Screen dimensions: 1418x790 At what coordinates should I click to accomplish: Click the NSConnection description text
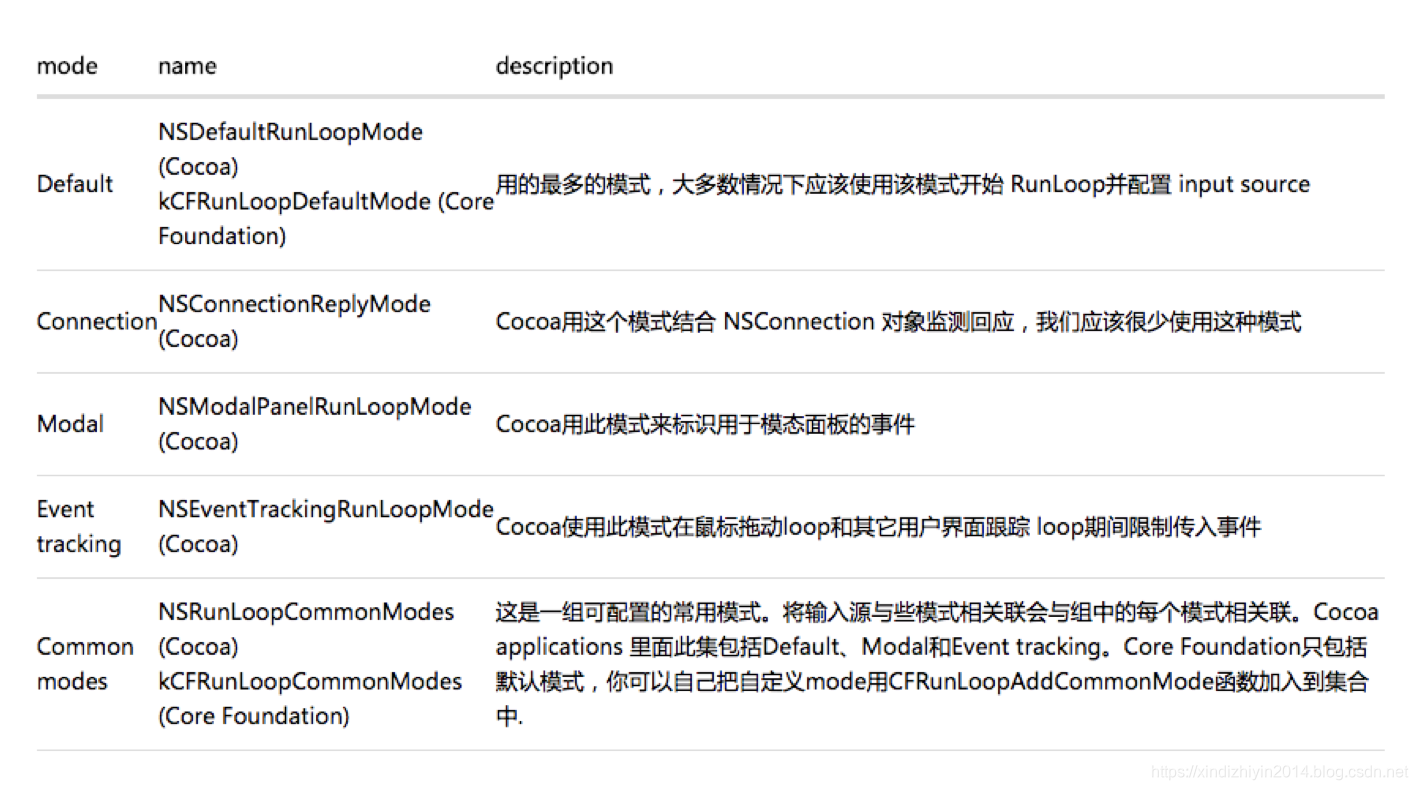point(898,321)
